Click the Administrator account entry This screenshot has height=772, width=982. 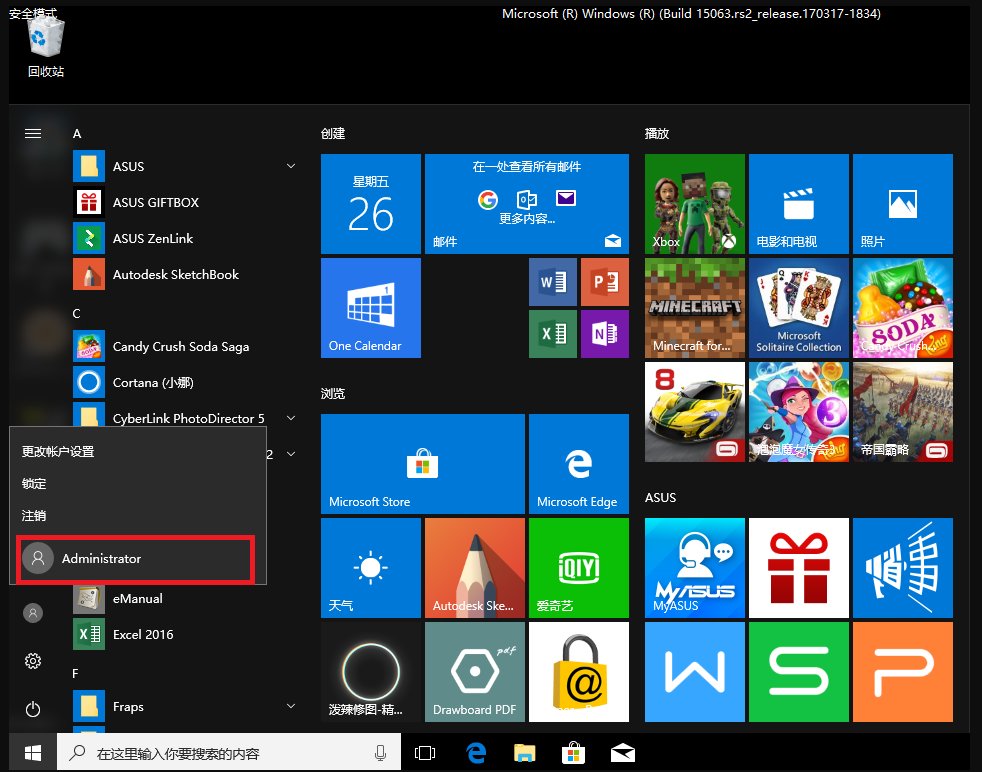tap(136, 559)
